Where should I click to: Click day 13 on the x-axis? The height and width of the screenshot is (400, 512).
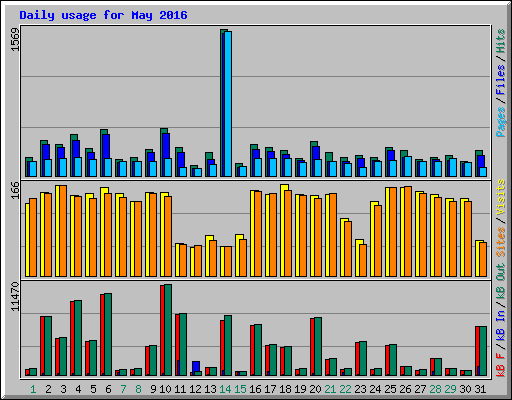tap(210, 389)
